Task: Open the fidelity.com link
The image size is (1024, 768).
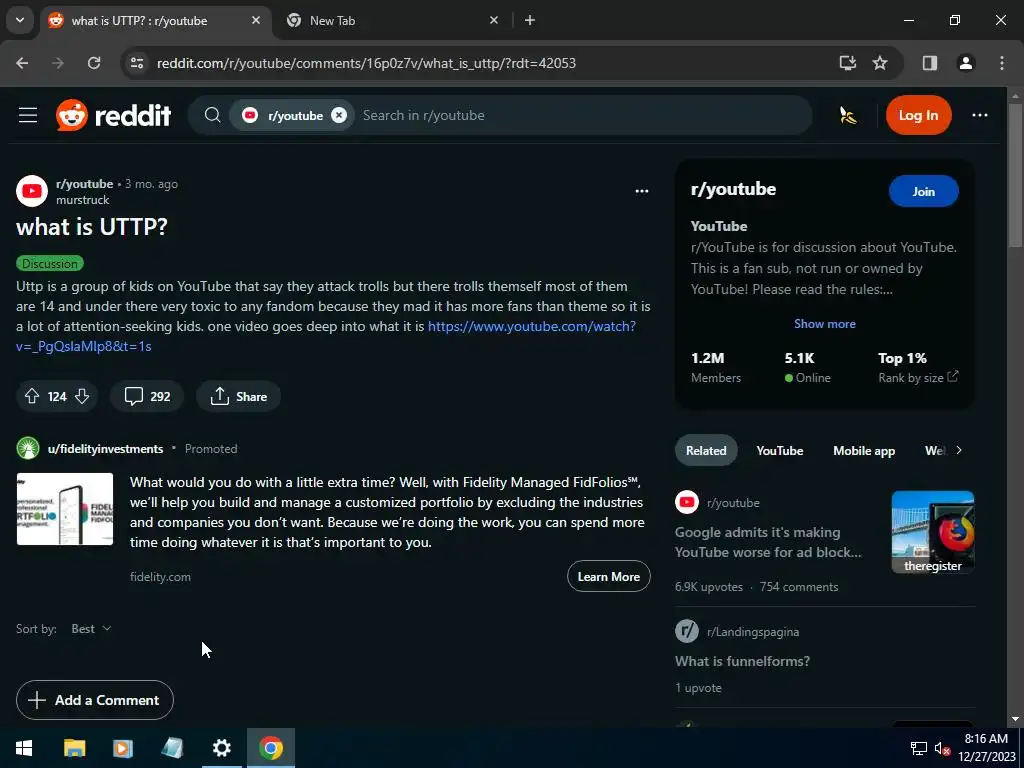Action: coord(160,577)
